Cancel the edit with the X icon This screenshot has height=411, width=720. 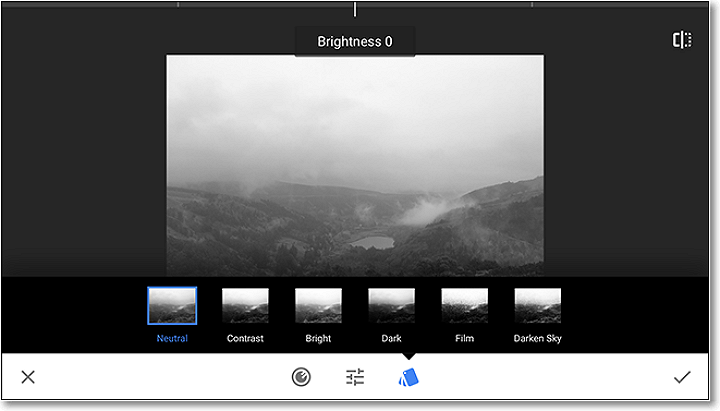tap(28, 377)
